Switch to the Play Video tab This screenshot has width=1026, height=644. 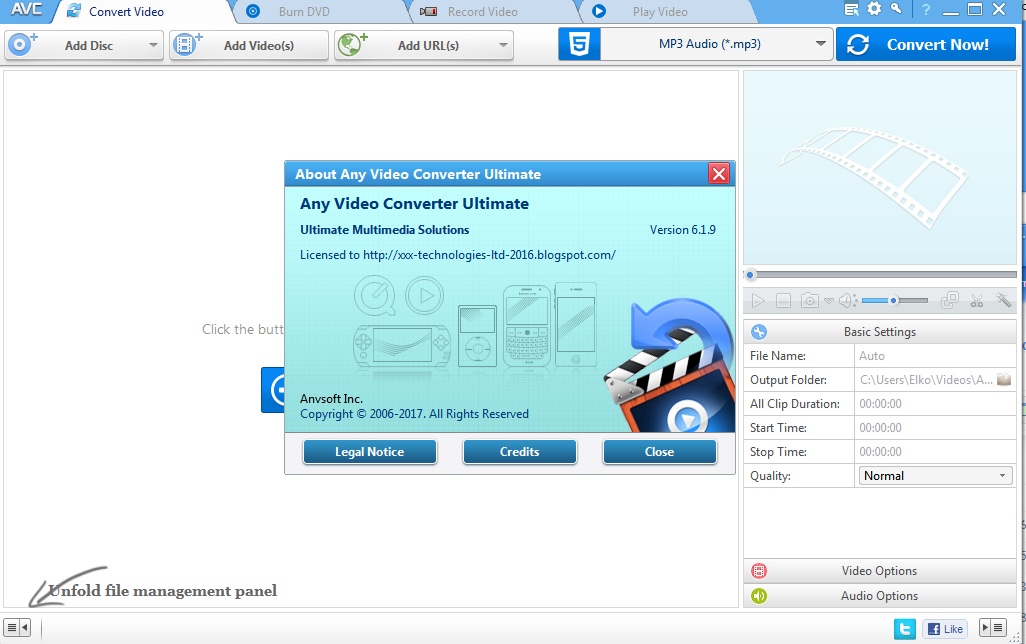pos(660,12)
